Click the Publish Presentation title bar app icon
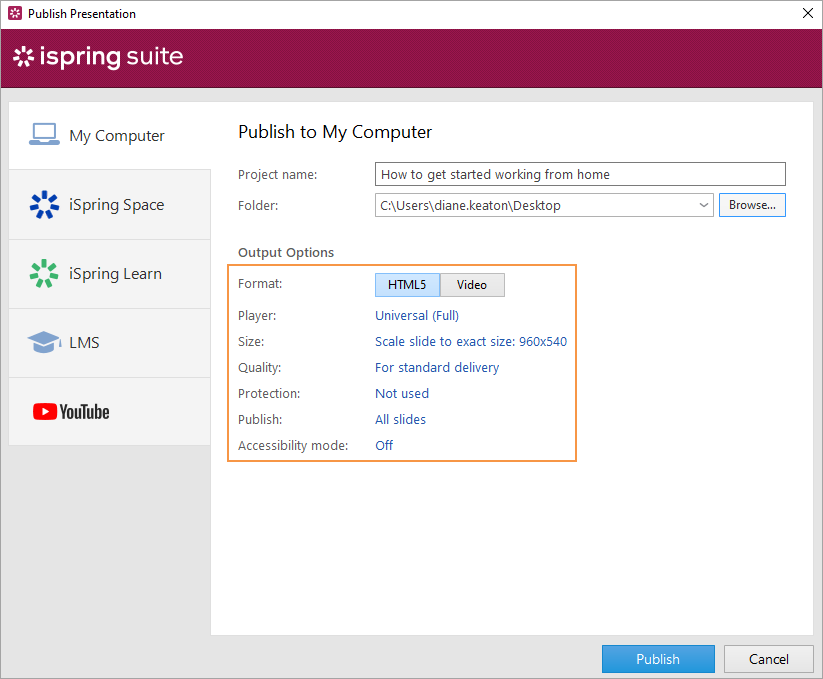The image size is (823, 679). point(15,14)
